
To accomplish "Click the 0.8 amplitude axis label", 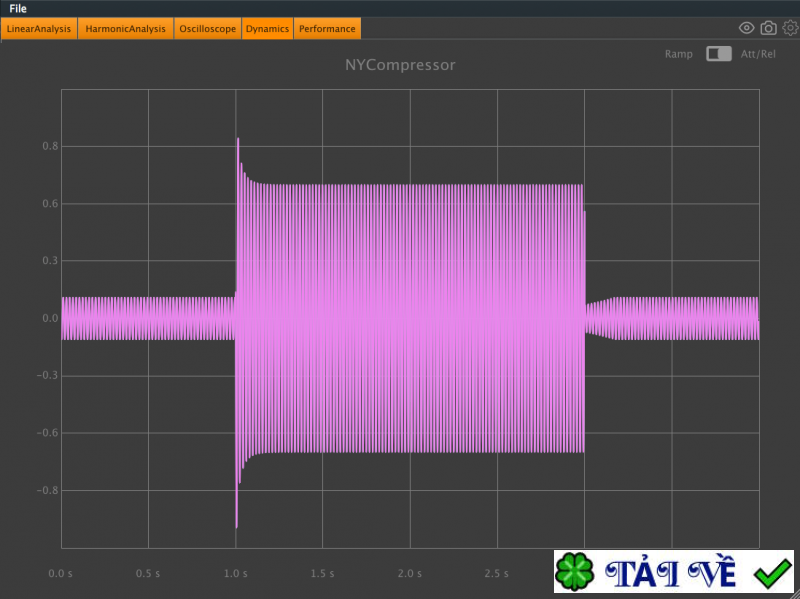I will pyautogui.click(x=46, y=146).
